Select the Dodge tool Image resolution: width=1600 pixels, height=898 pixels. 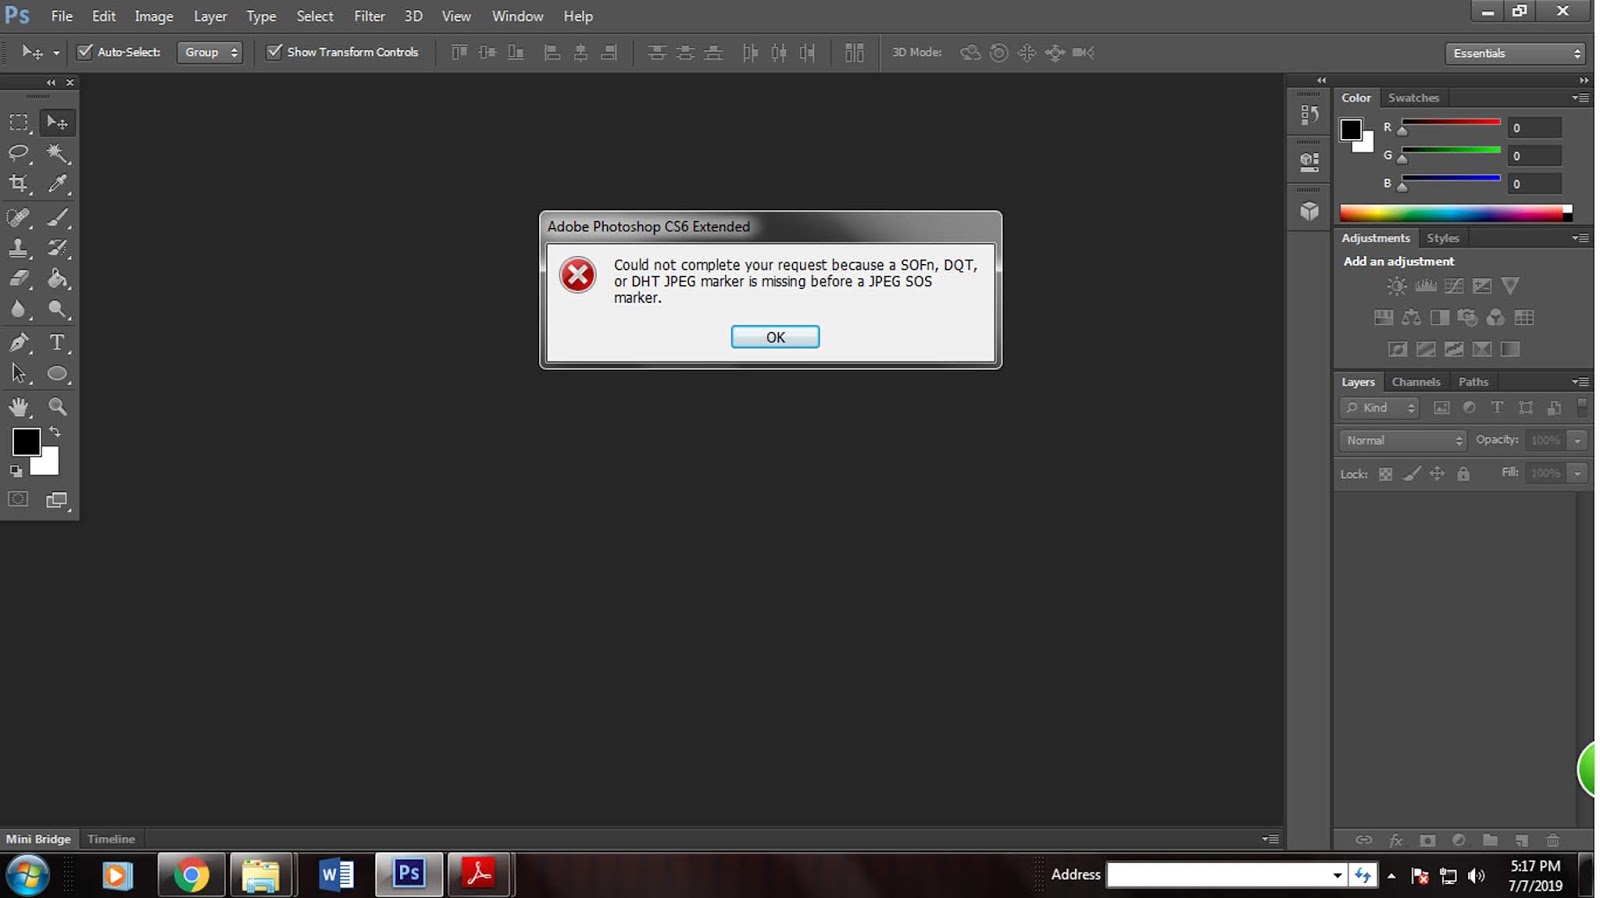click(57, 310)
